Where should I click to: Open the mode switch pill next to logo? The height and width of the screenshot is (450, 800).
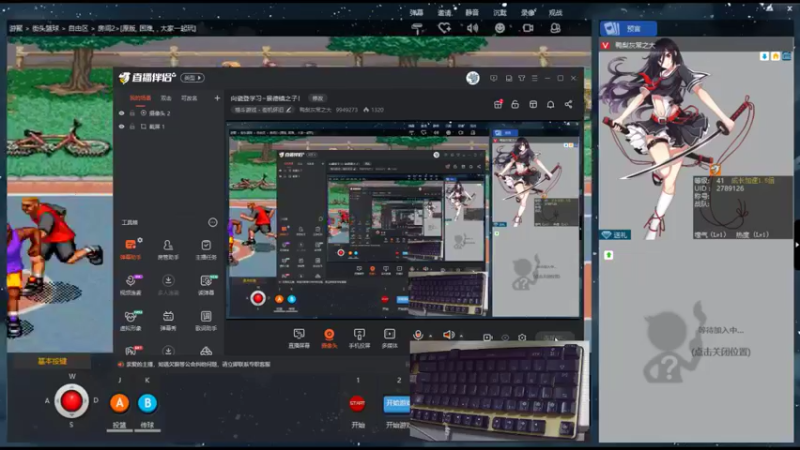tap(193, 78)
